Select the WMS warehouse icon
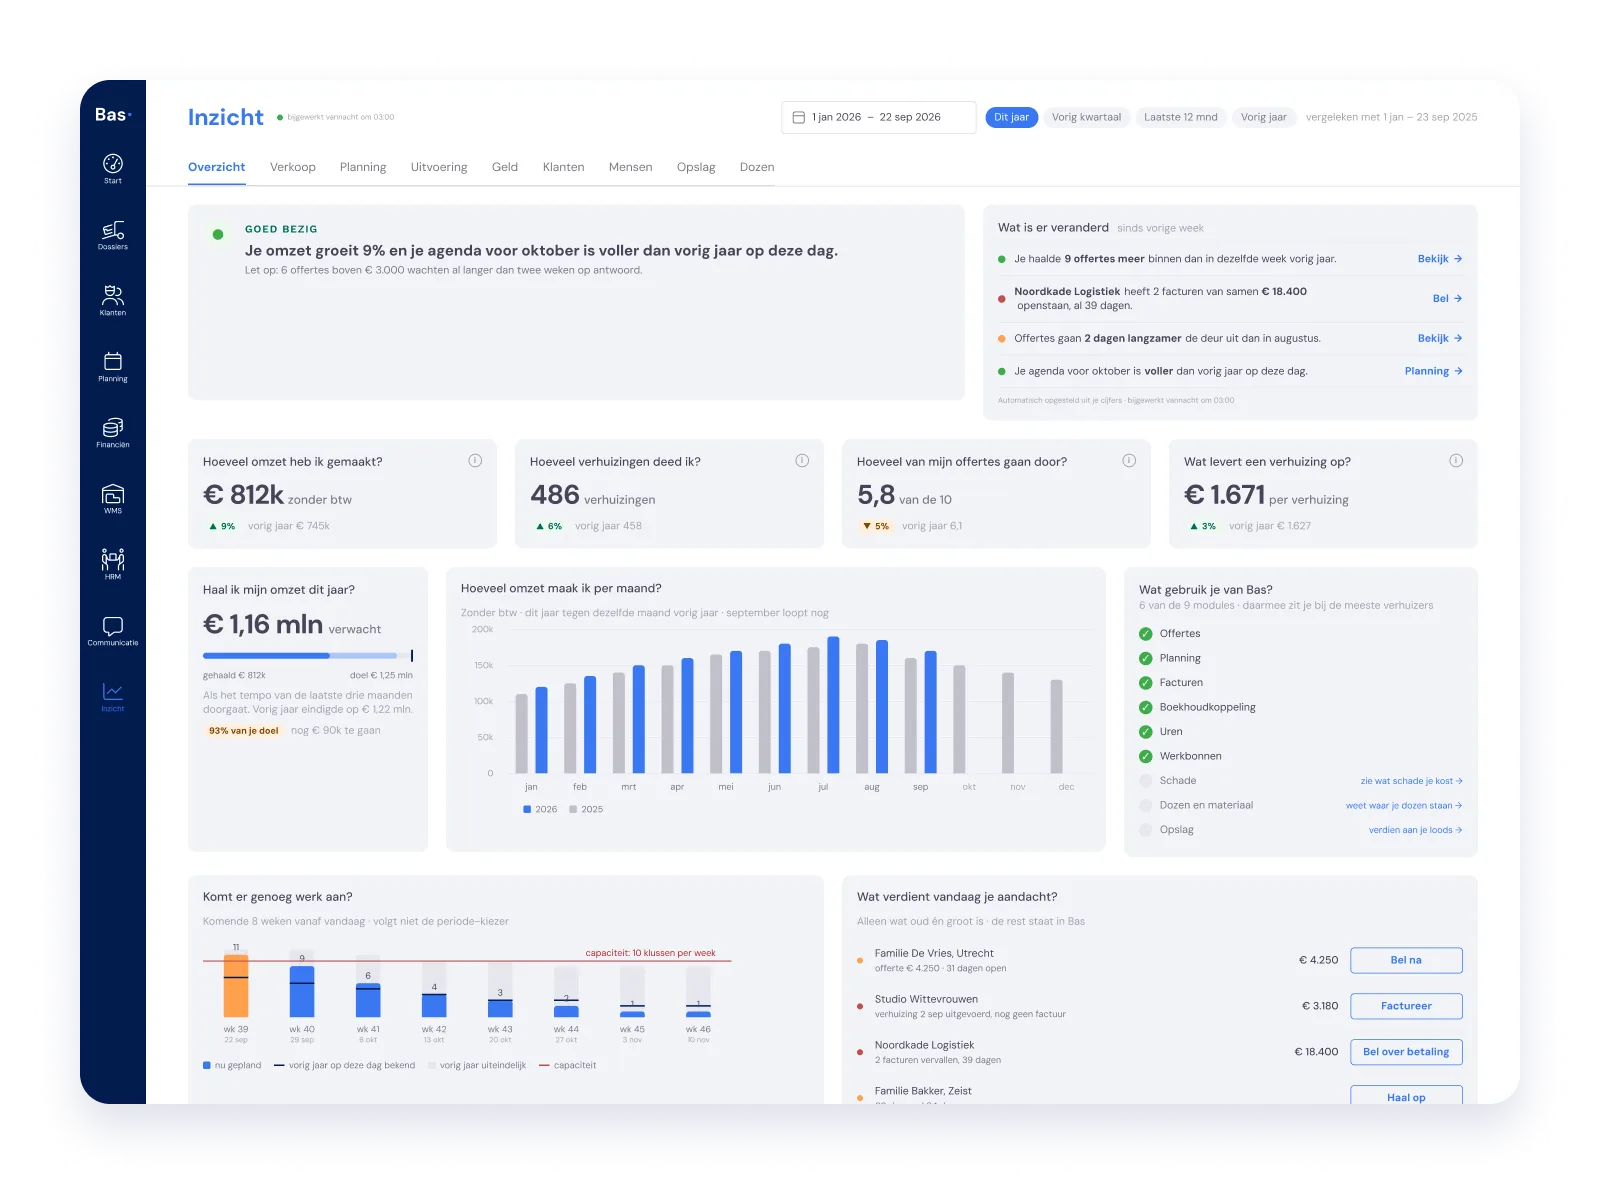The height and width of the screenshot is (1184, 1600). pyautogui.click(x=113, y=498)
